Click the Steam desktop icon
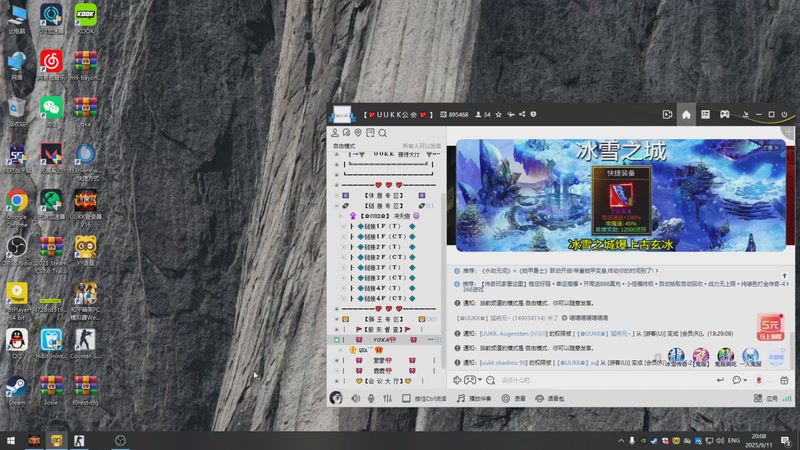 click(16, 391)
